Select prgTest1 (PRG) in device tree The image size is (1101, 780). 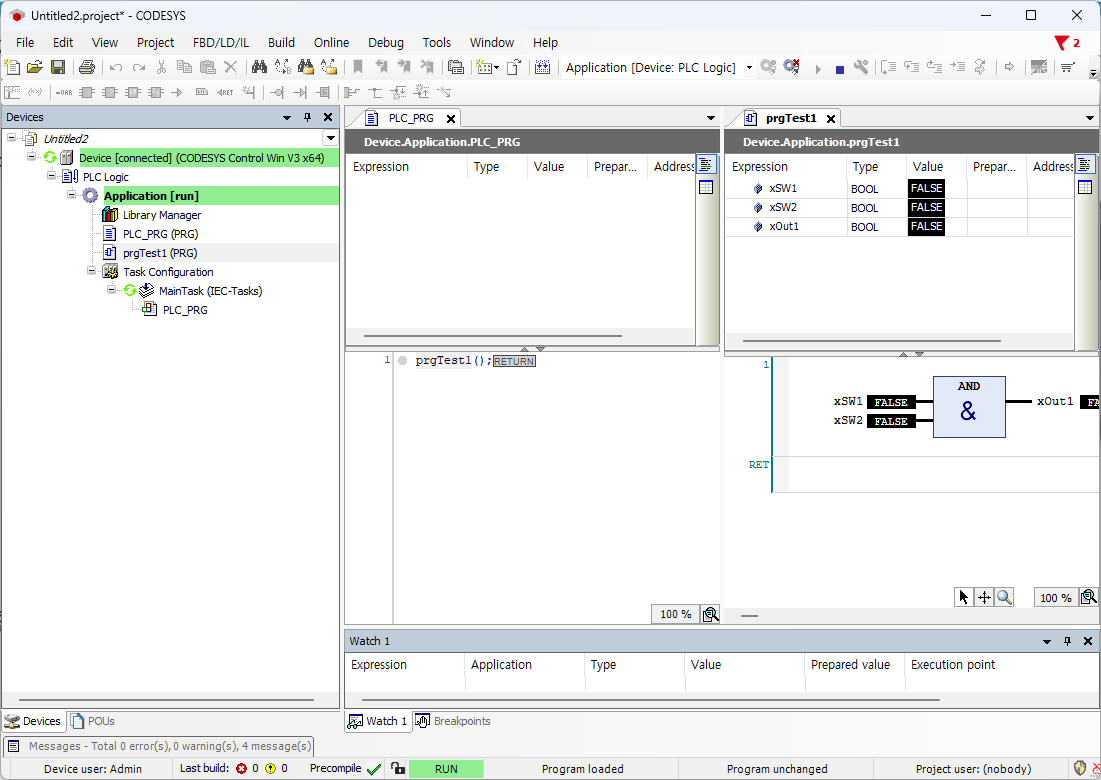160,253
